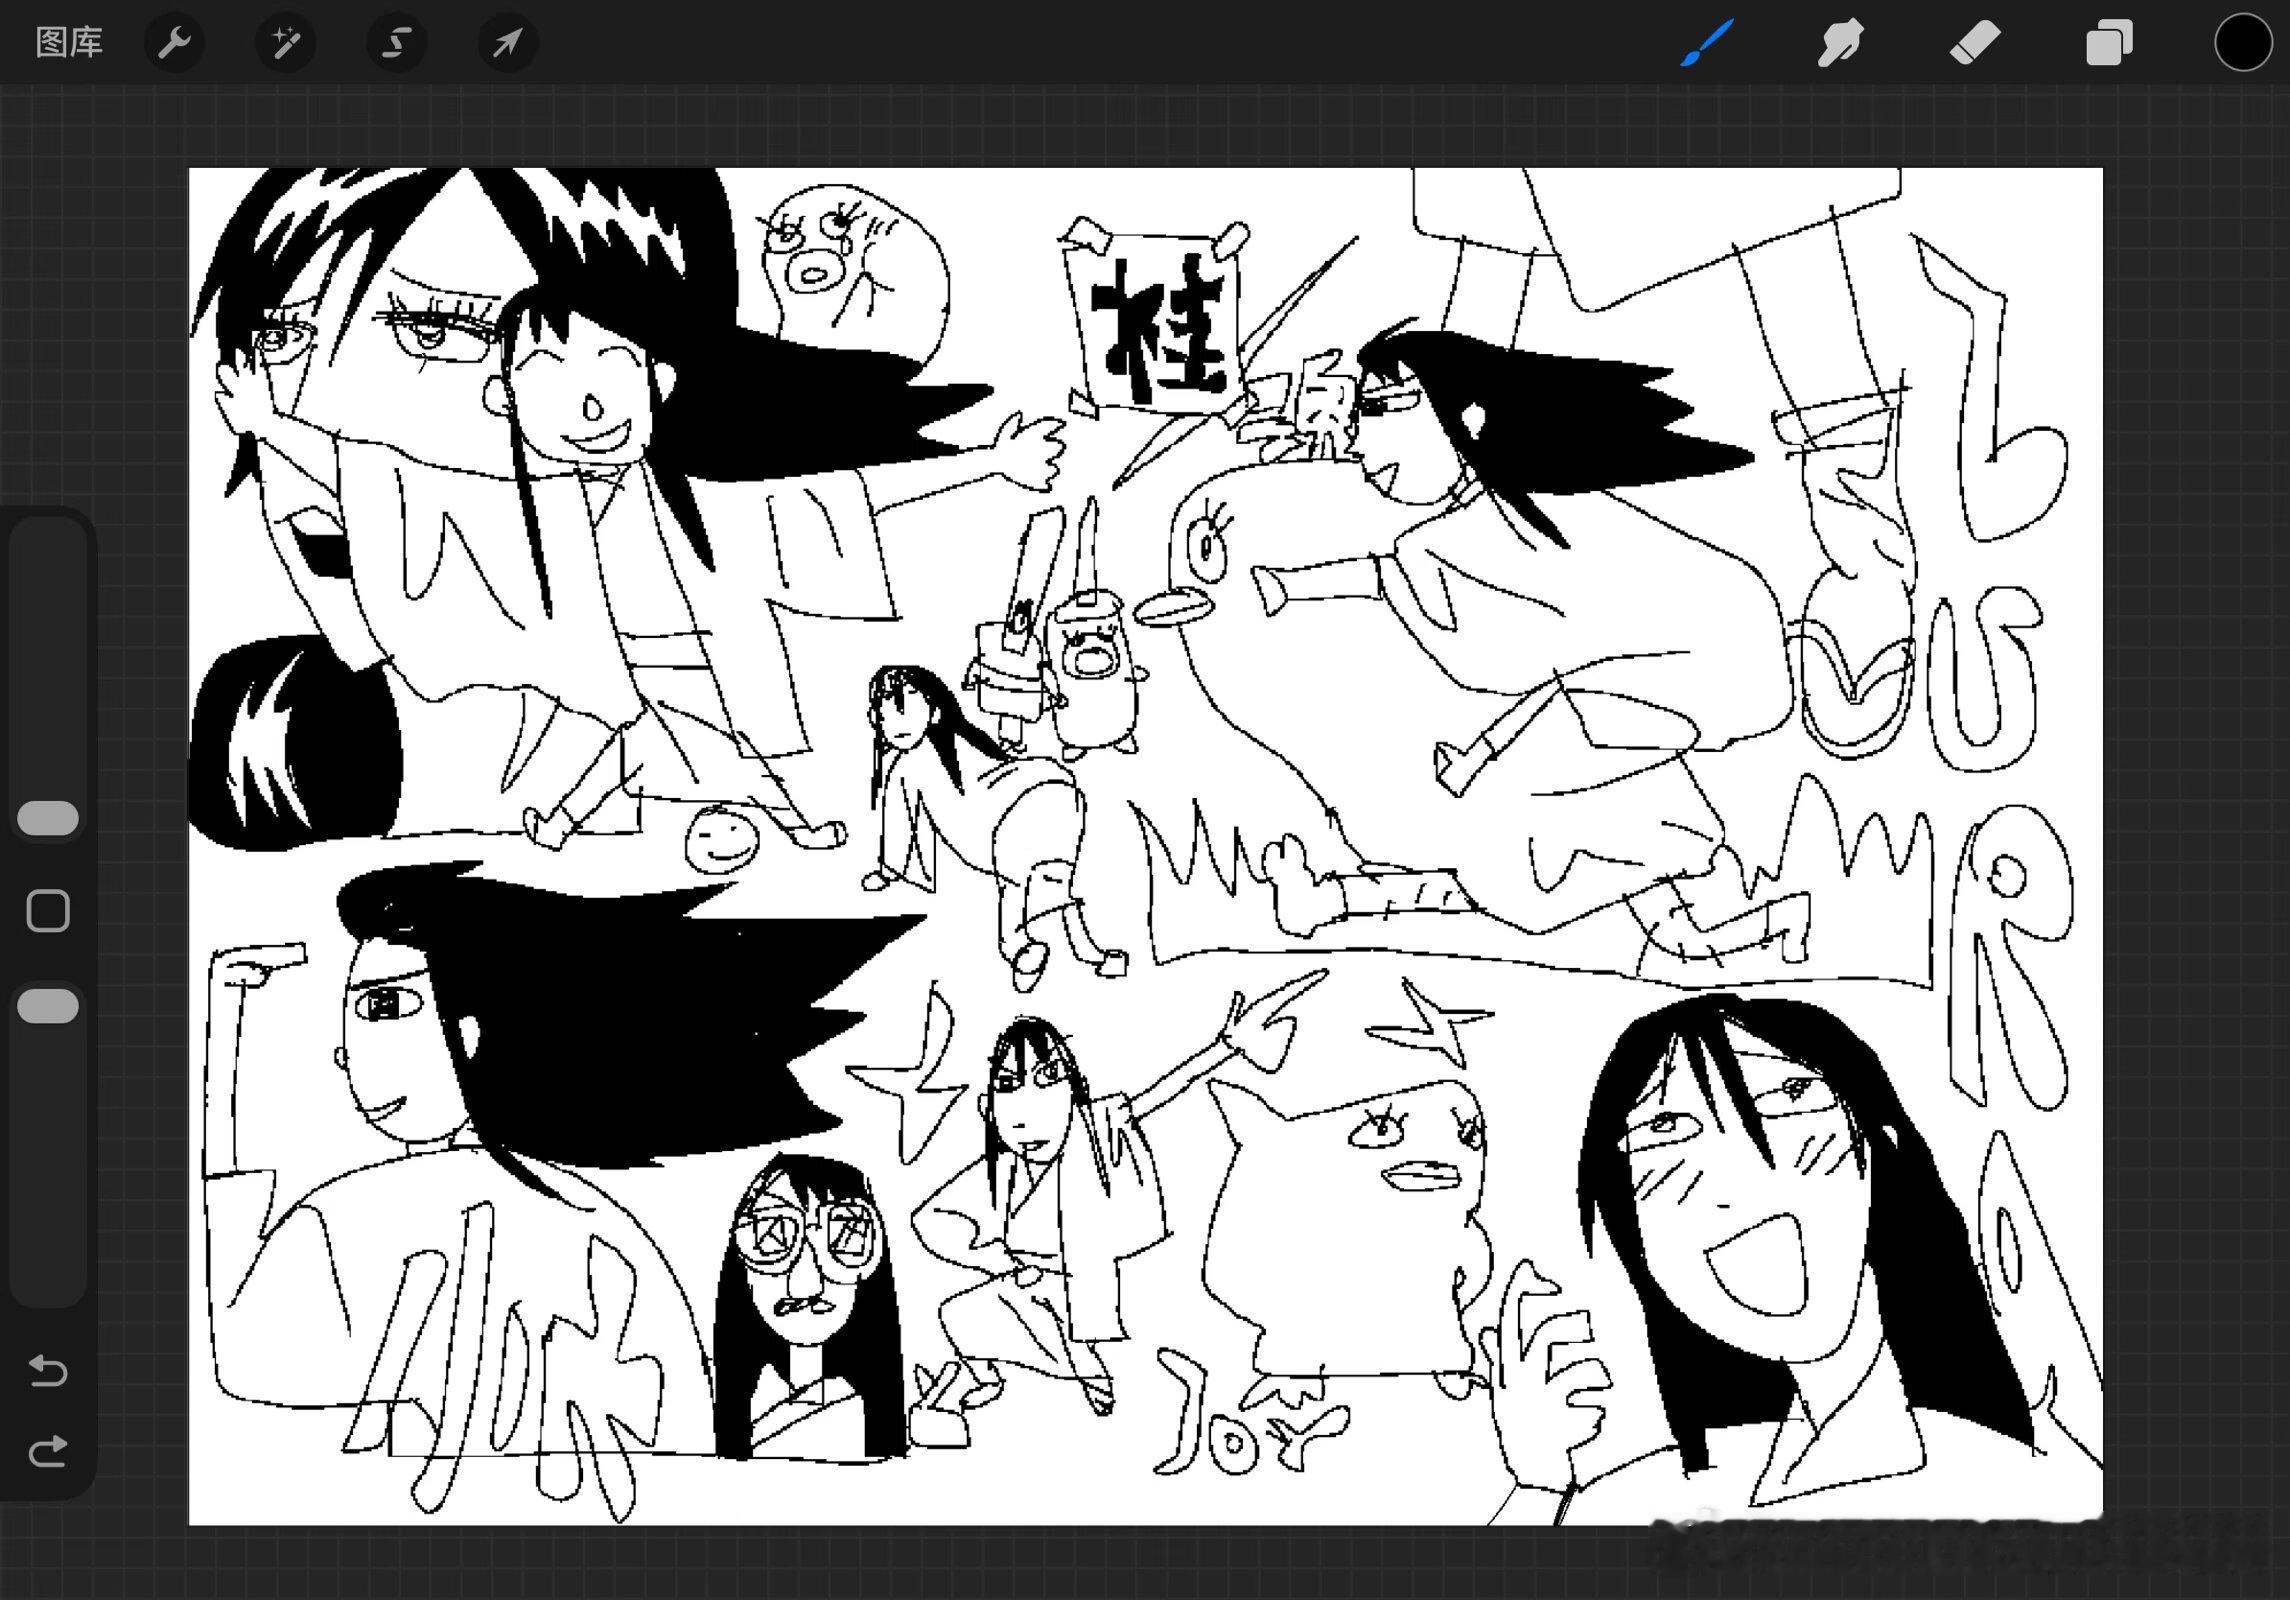Open the 图库 gallery
2290x1600 pixels.
coord(69,42)
